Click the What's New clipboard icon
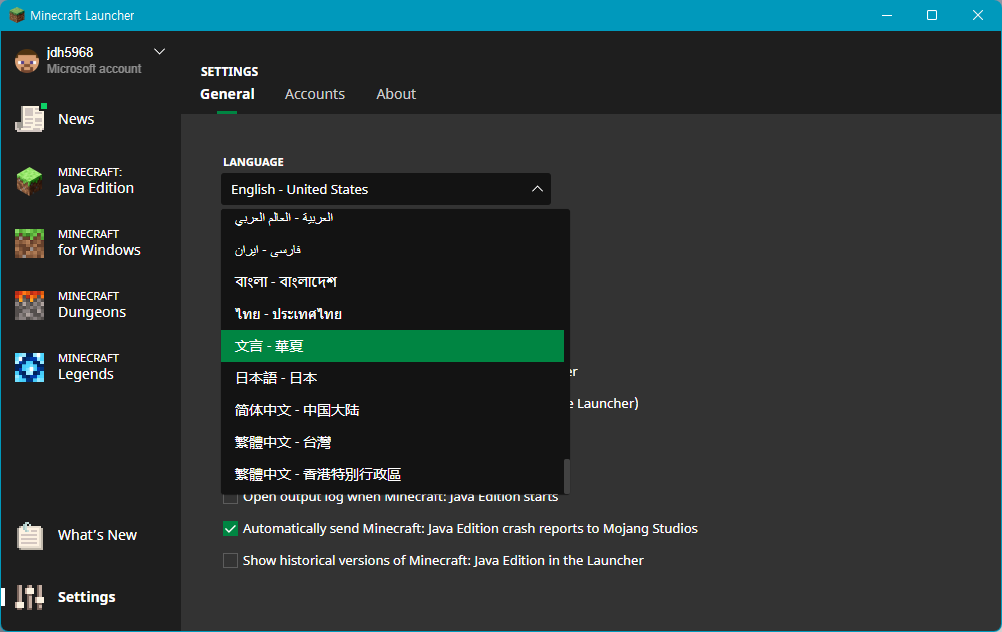 coord(30,536)
